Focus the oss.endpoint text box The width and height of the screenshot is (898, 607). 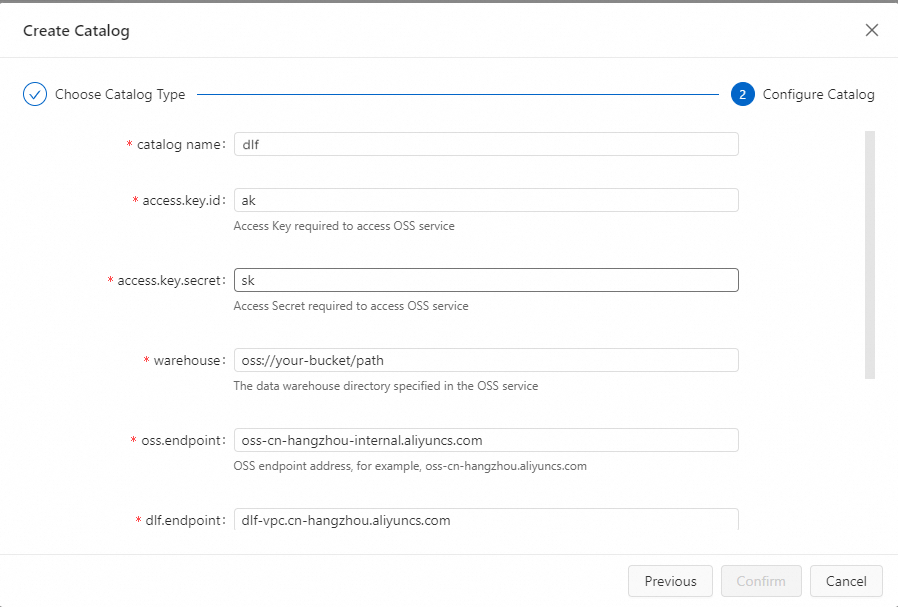(485, 440)
